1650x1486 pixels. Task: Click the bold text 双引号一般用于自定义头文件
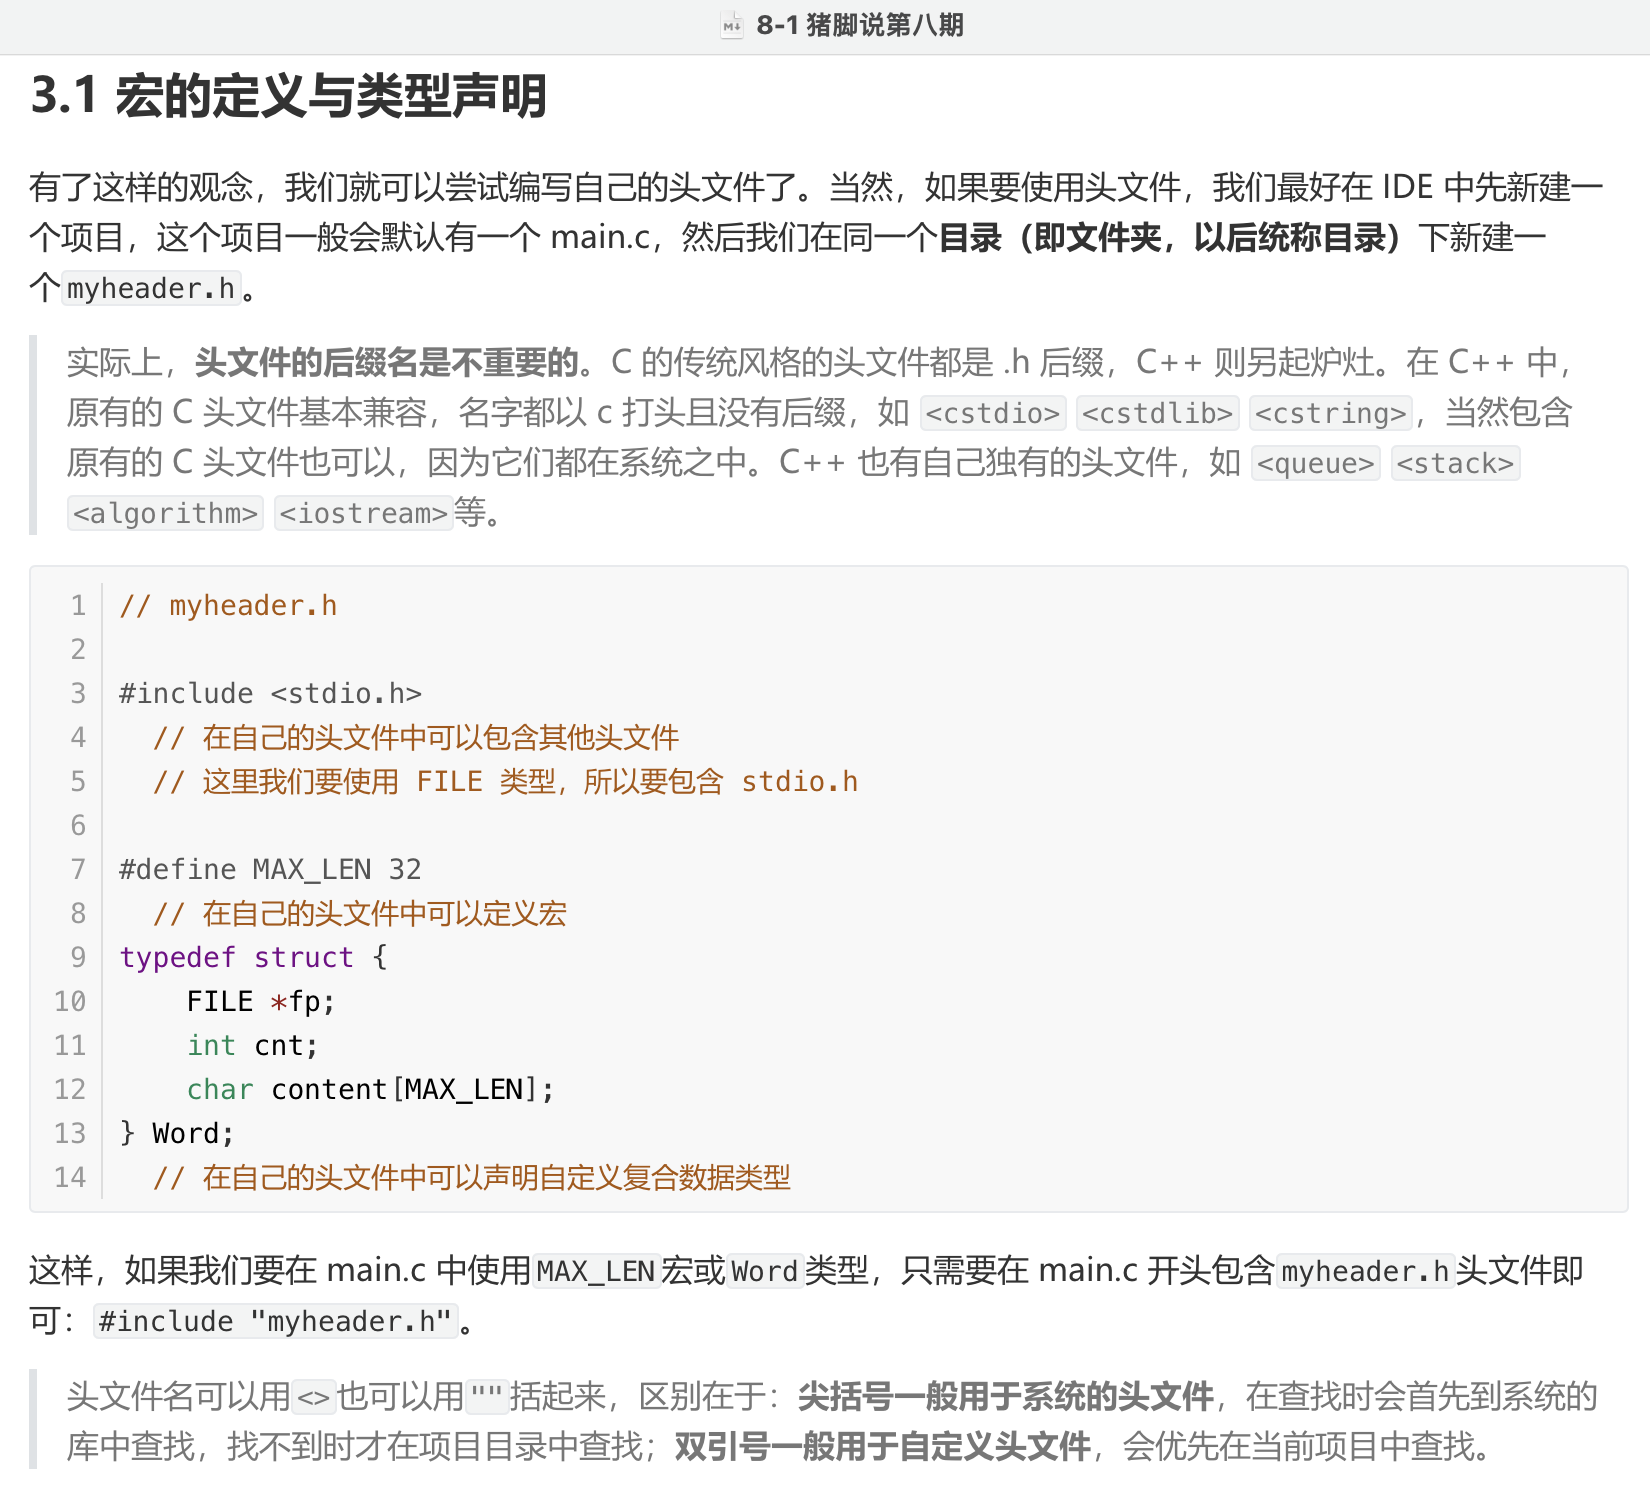(x=882, y=1446)
